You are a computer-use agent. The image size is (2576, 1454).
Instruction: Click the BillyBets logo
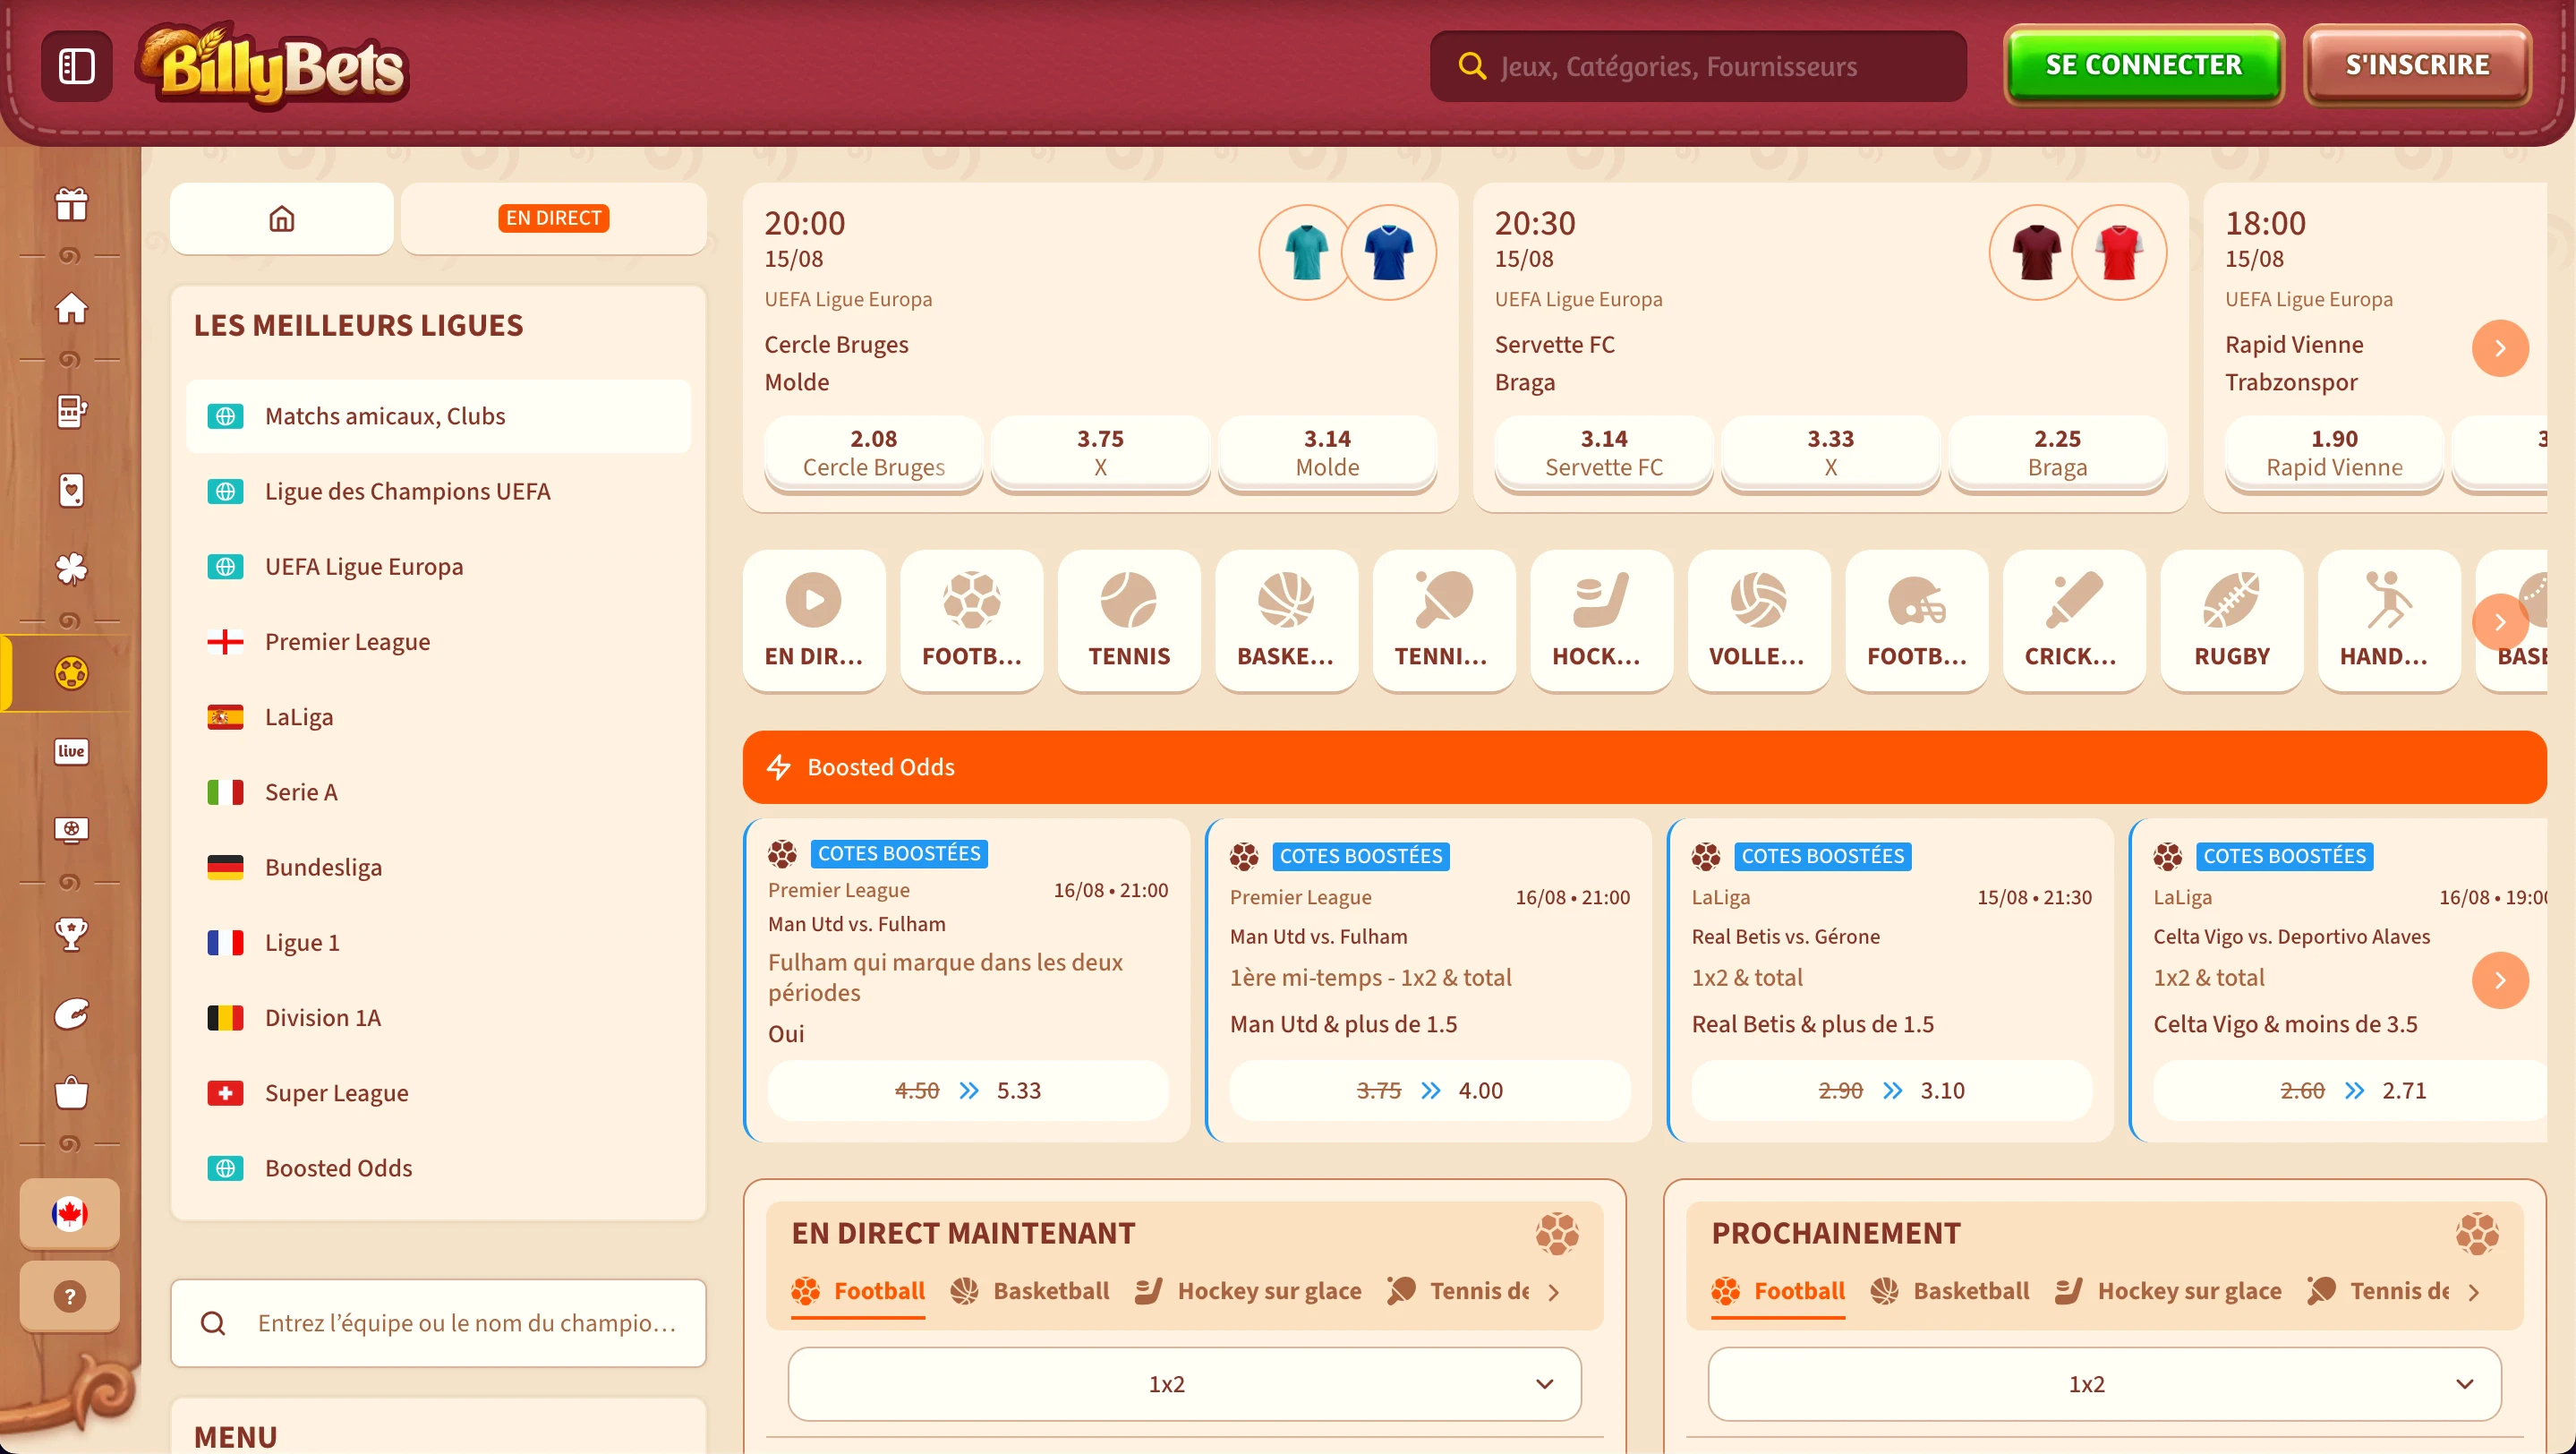[271, 66]
